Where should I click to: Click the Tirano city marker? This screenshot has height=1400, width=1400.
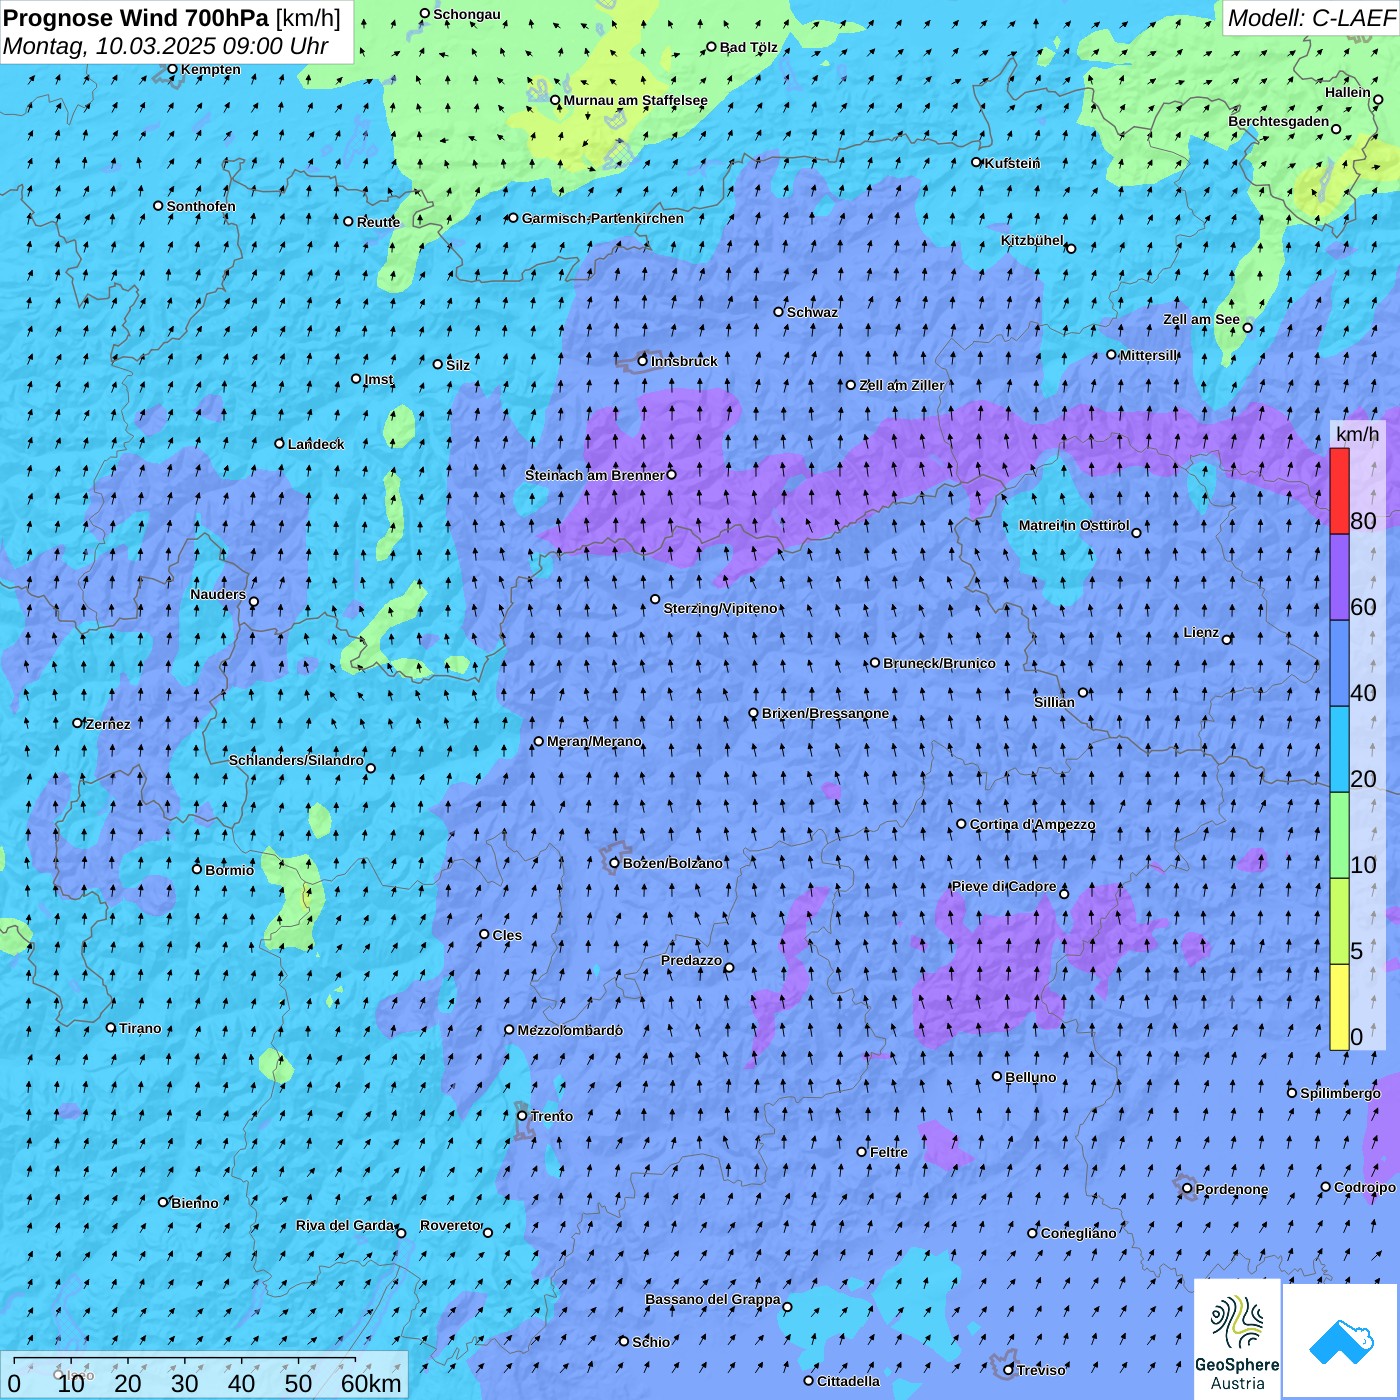point(111,1027)
